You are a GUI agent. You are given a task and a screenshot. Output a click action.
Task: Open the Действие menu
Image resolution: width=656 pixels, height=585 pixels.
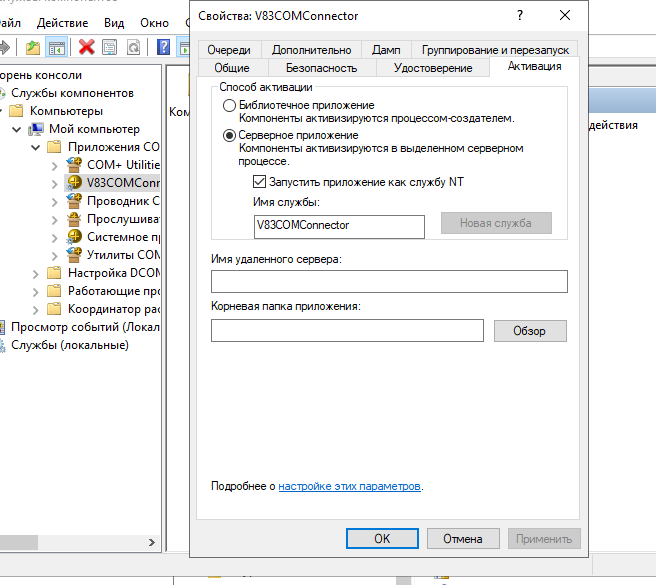coord(62,23)
